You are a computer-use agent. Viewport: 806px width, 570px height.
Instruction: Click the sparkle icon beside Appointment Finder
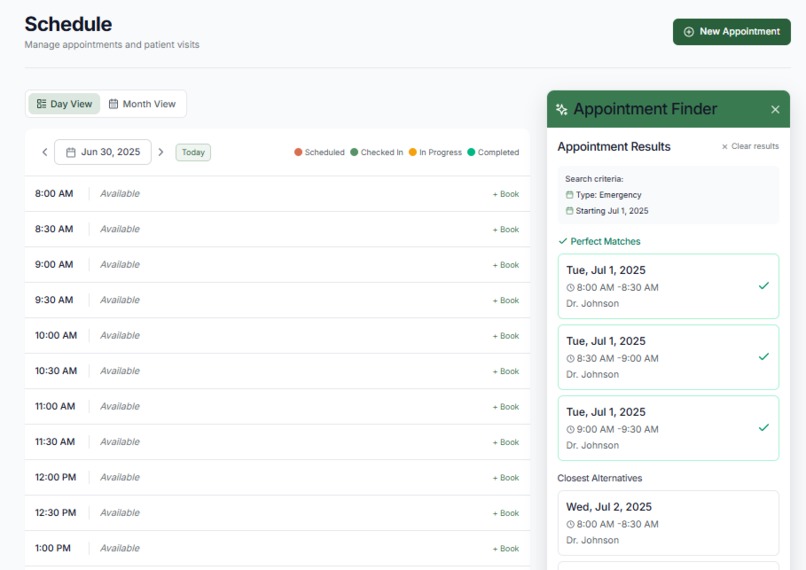coord(562,109)
